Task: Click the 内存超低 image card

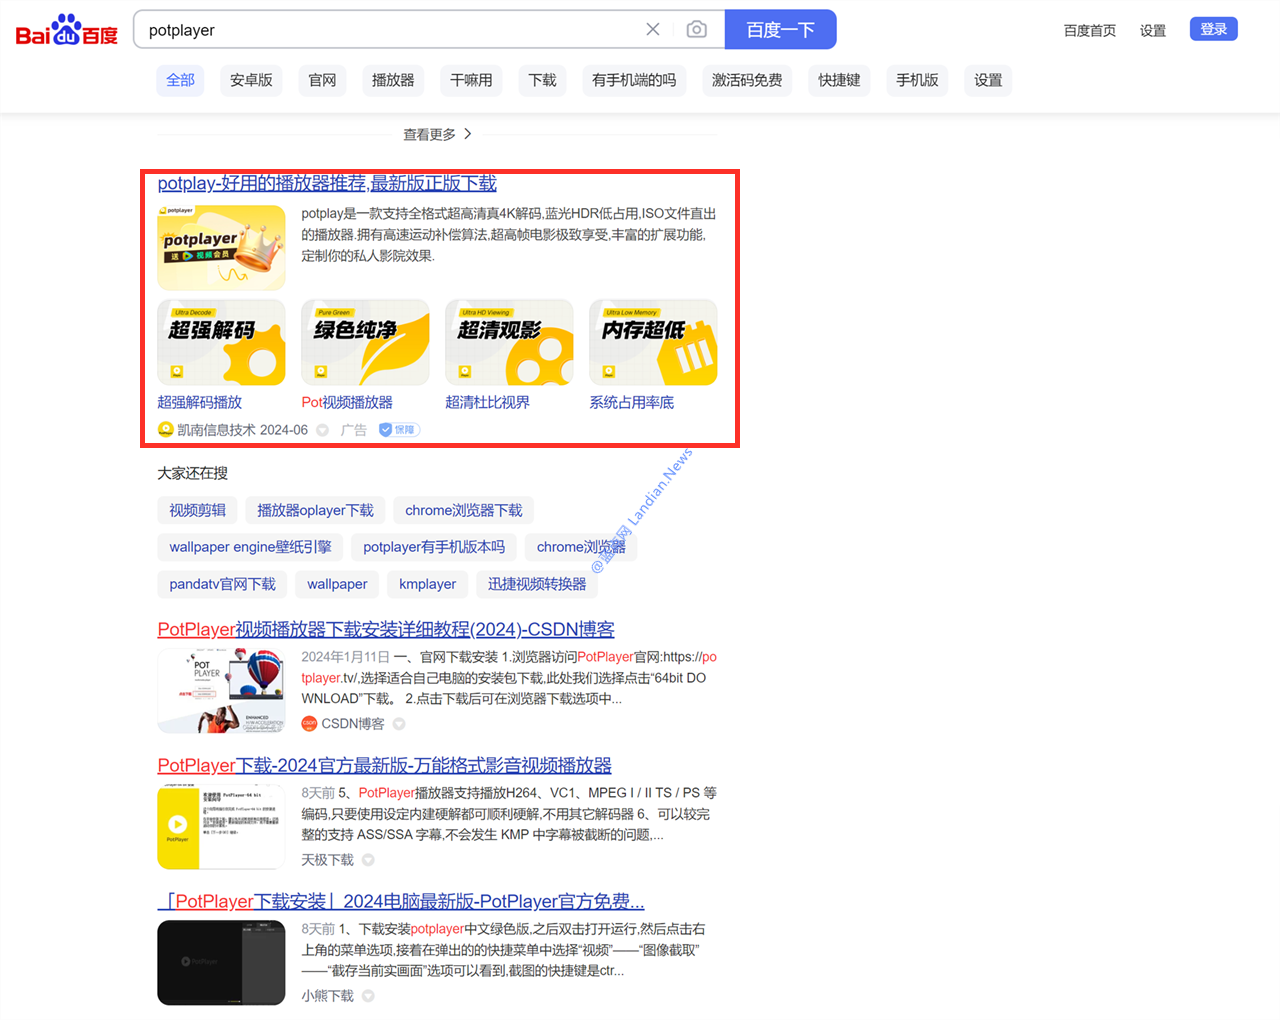Action: pos(653,342)
